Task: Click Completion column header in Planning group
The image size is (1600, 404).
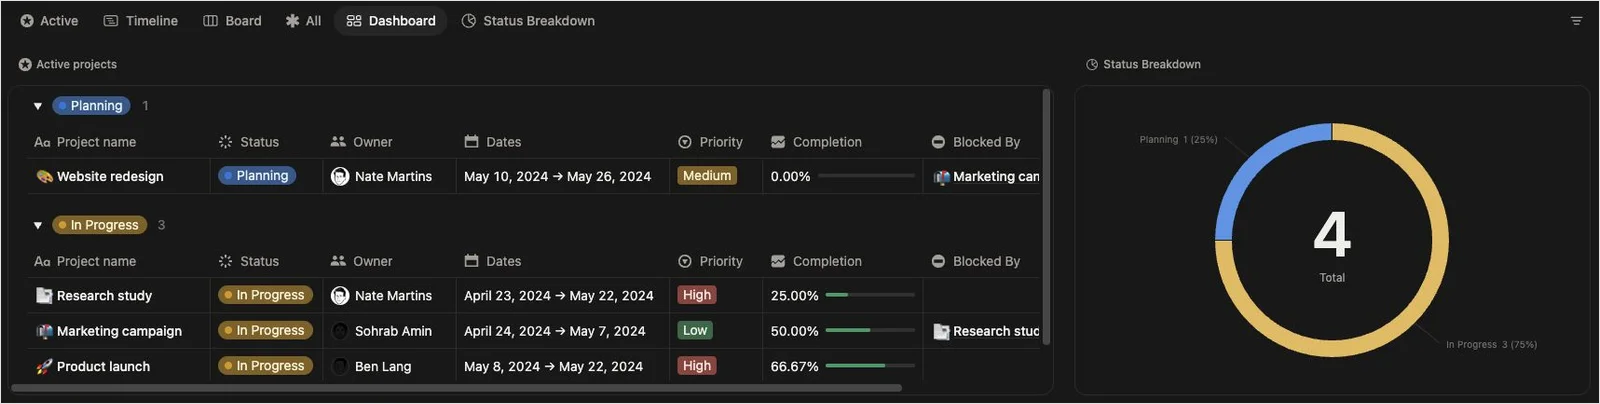Action: click(816, 142)
